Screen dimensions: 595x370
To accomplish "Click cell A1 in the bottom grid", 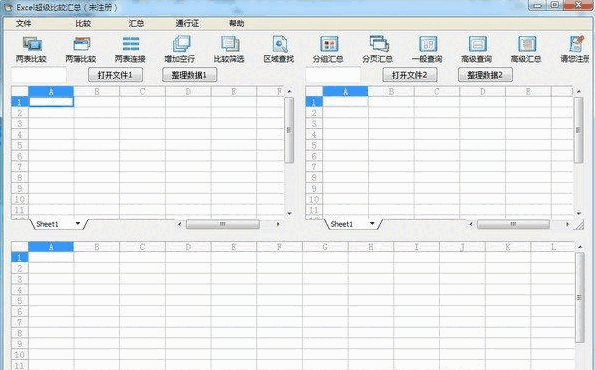I will [51, 258].
